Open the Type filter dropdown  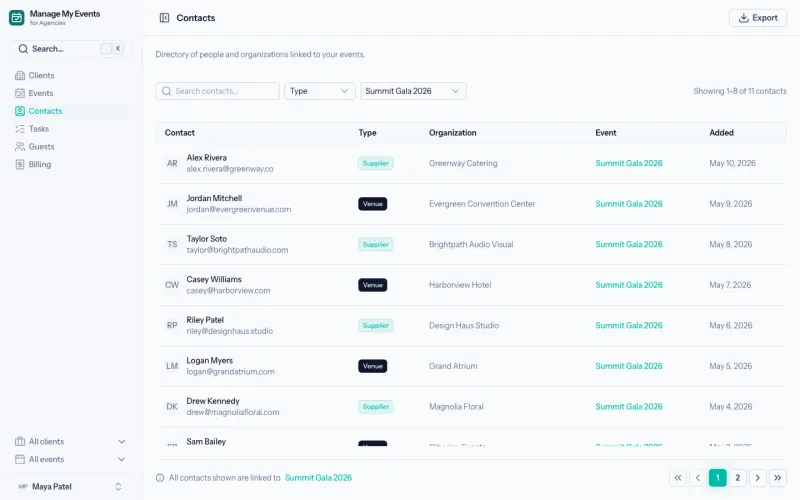point(319,91)
